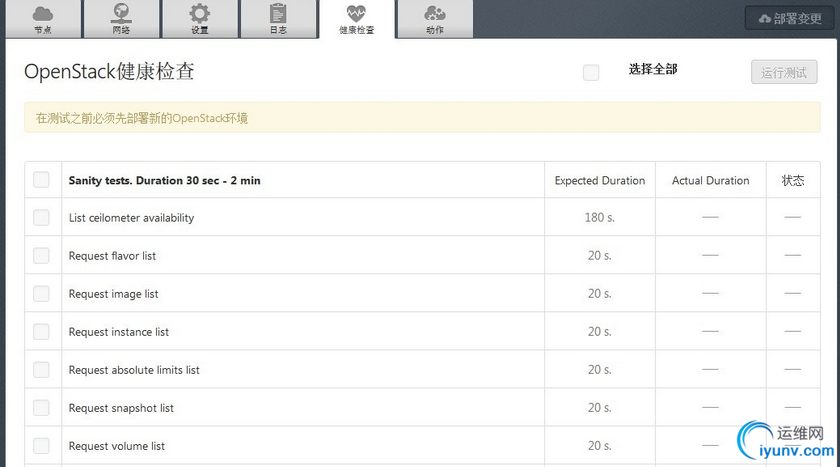Click the Sanity tests duration header text

click(x=164, y=180)
